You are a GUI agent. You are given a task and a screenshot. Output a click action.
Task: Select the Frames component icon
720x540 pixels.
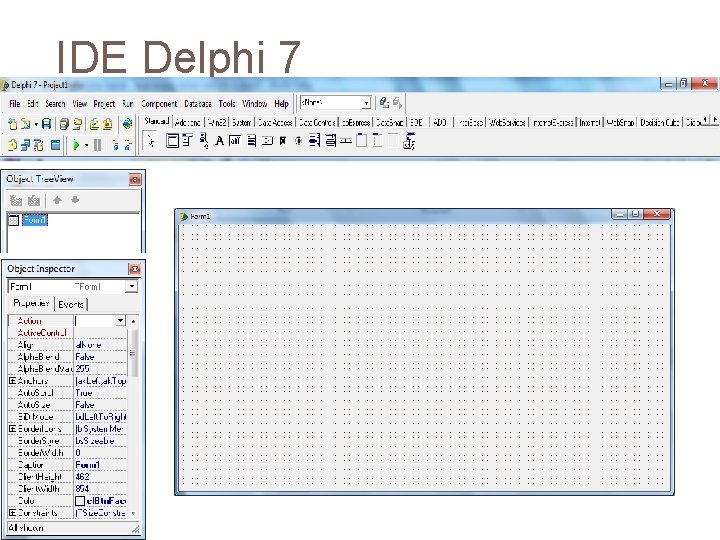pos(172,141)
